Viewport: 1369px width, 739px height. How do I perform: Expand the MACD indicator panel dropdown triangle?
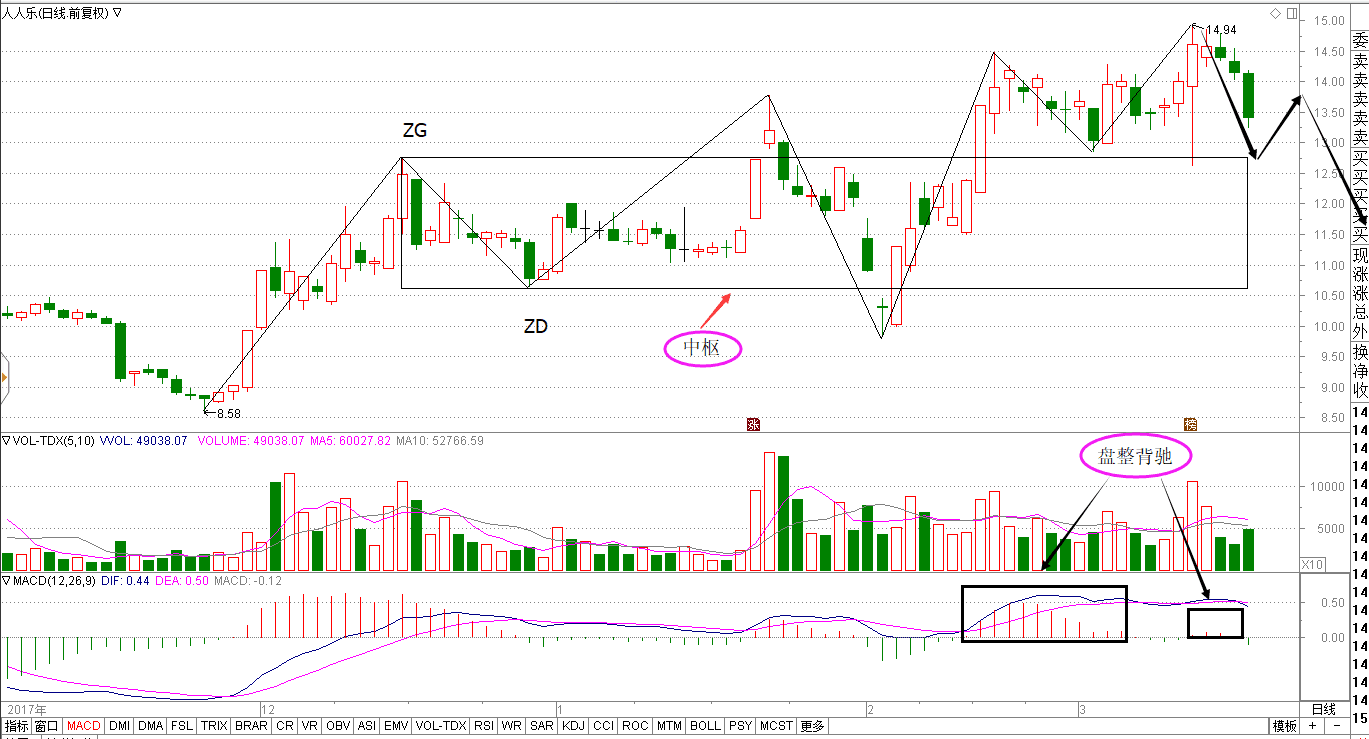coord(5,581)
